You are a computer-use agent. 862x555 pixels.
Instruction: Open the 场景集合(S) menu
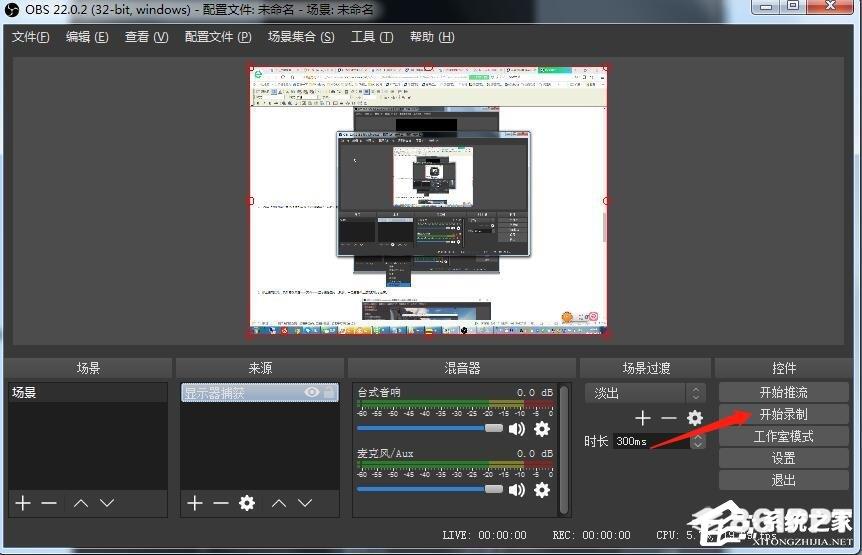click(301, 37)
